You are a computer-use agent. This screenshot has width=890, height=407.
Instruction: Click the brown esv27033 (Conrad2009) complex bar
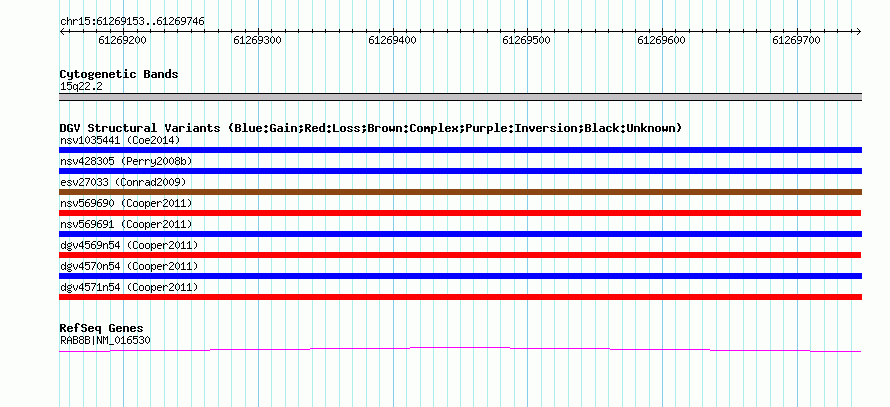pos(460,192)
